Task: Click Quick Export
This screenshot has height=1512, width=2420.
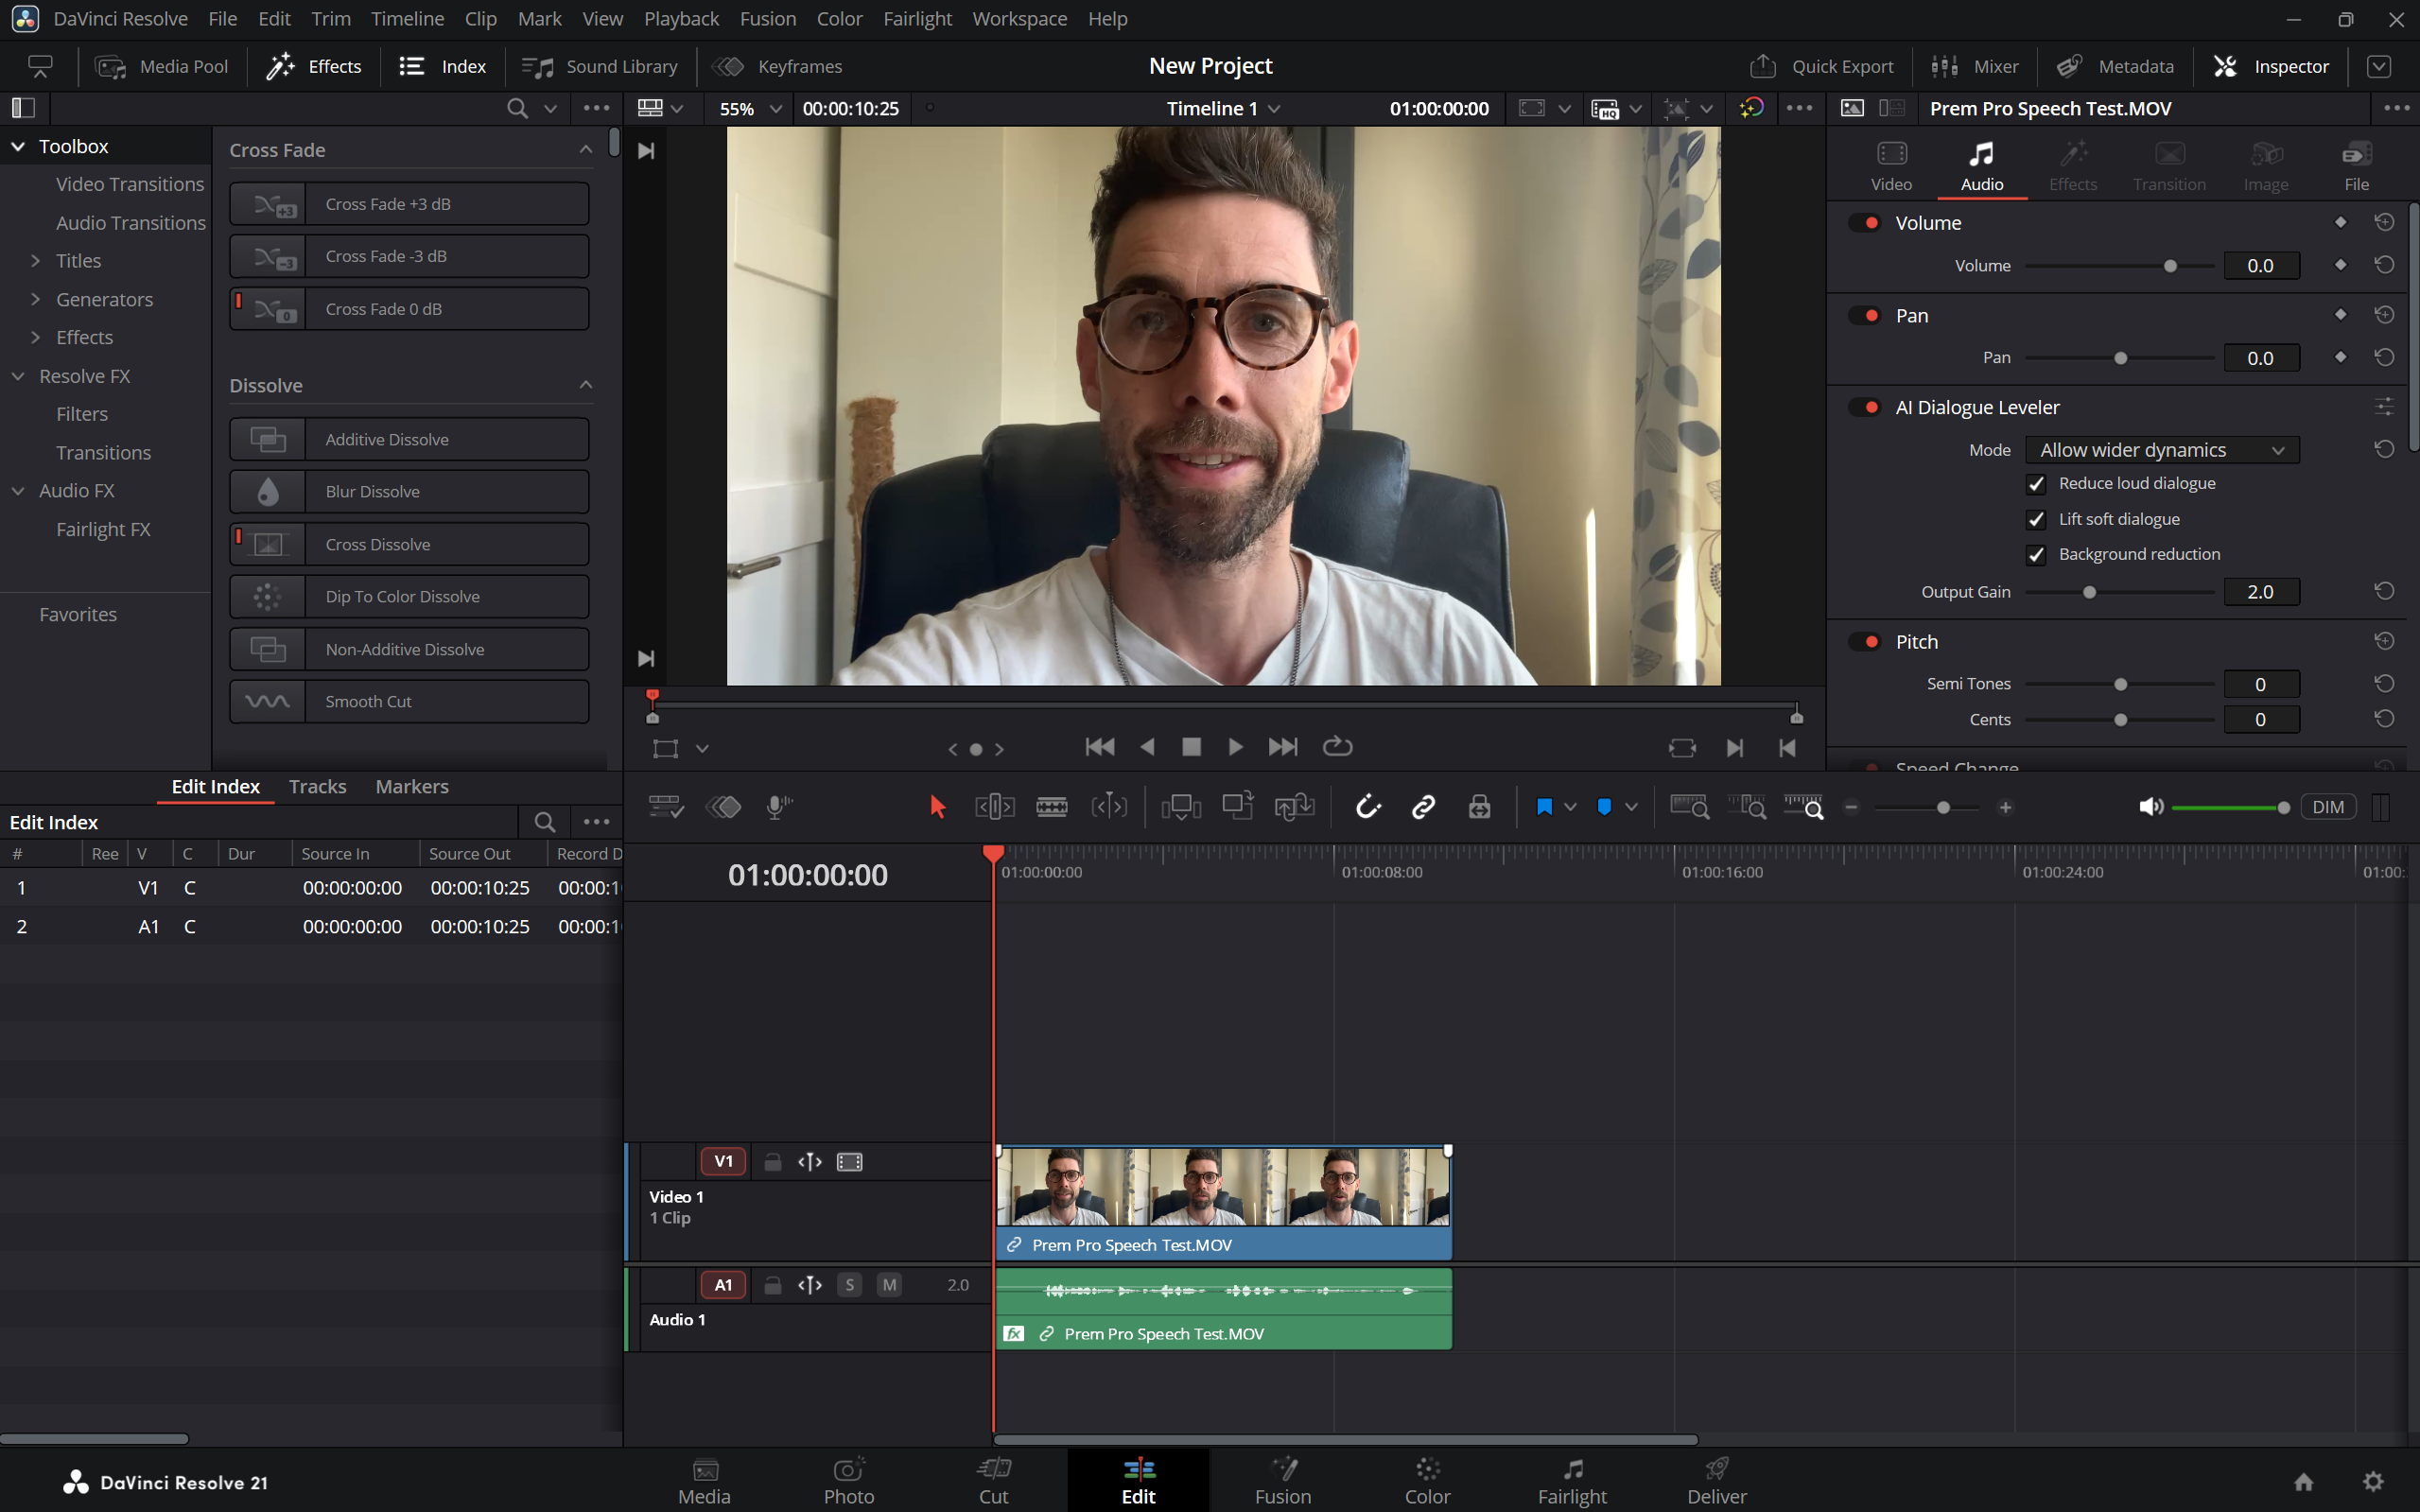Action: pyautogui.click(x=1821, y=66)
